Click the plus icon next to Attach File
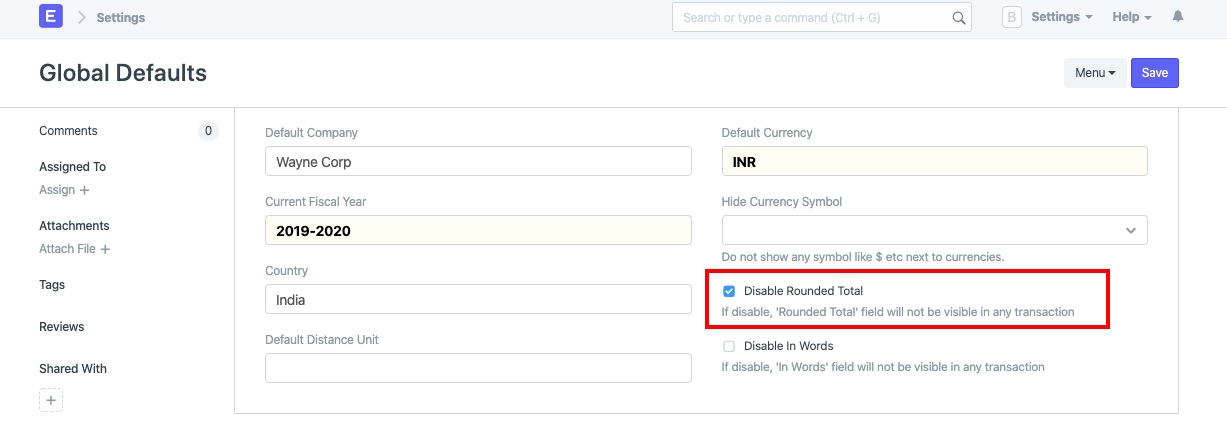1227x427 pixels. (x=105, y=249)
